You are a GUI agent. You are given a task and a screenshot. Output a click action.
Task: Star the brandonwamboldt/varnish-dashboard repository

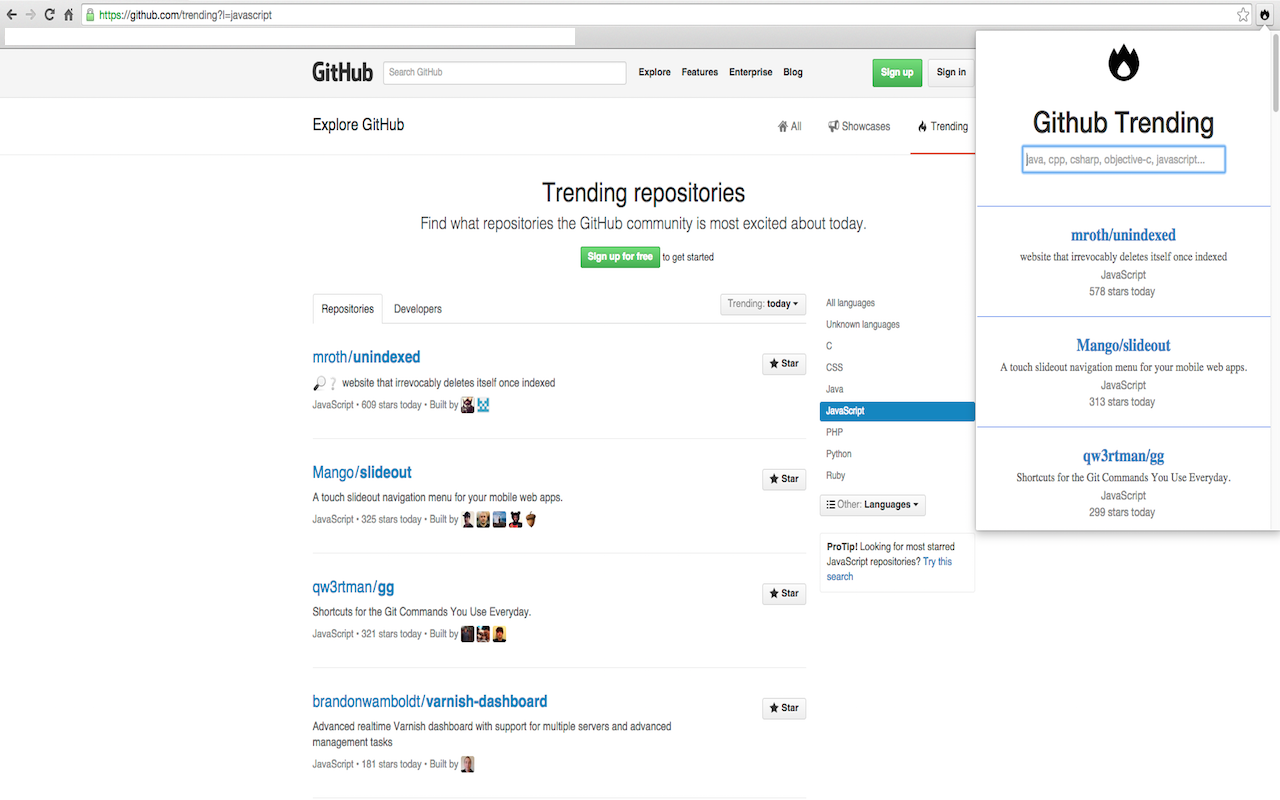pyautogui.click(x=784, y=708)
